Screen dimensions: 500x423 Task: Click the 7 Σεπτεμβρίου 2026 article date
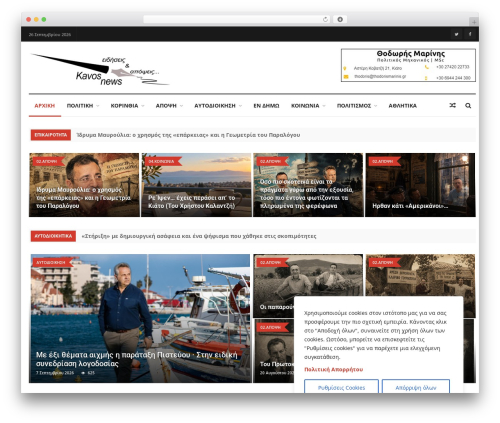click(x=55, y=373)
